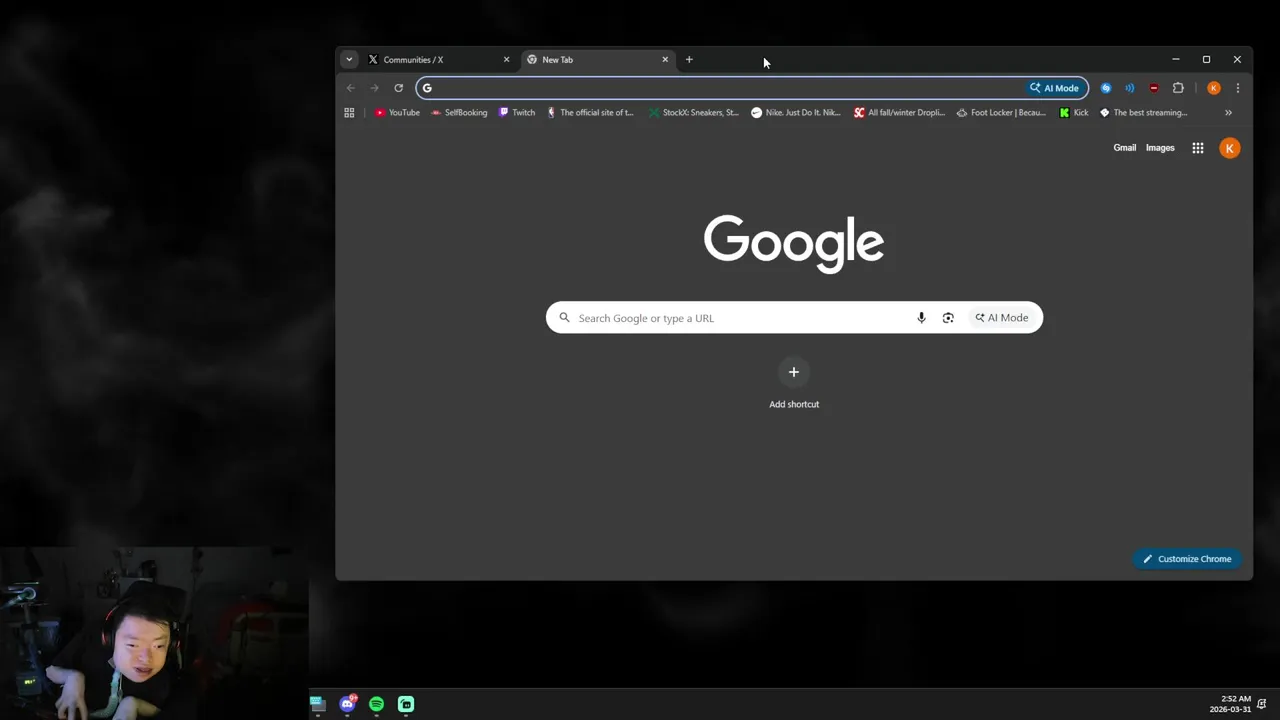Reload the current page
Screen dimensions: 1280x720
pos(398,88)
